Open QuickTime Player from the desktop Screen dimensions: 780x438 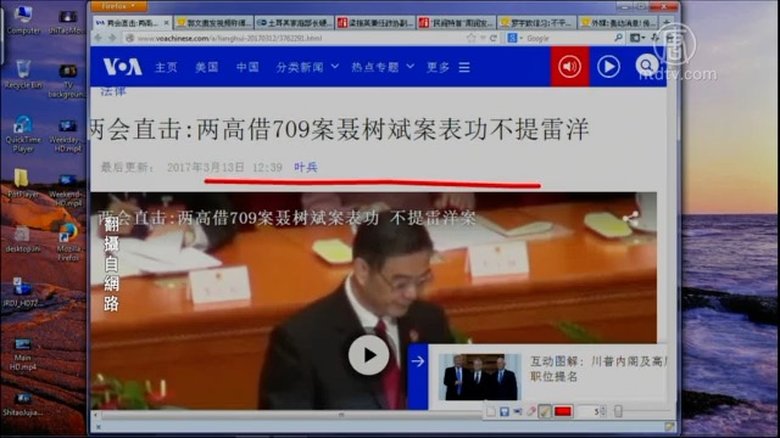pyautogui.click(x=22, y=130)
